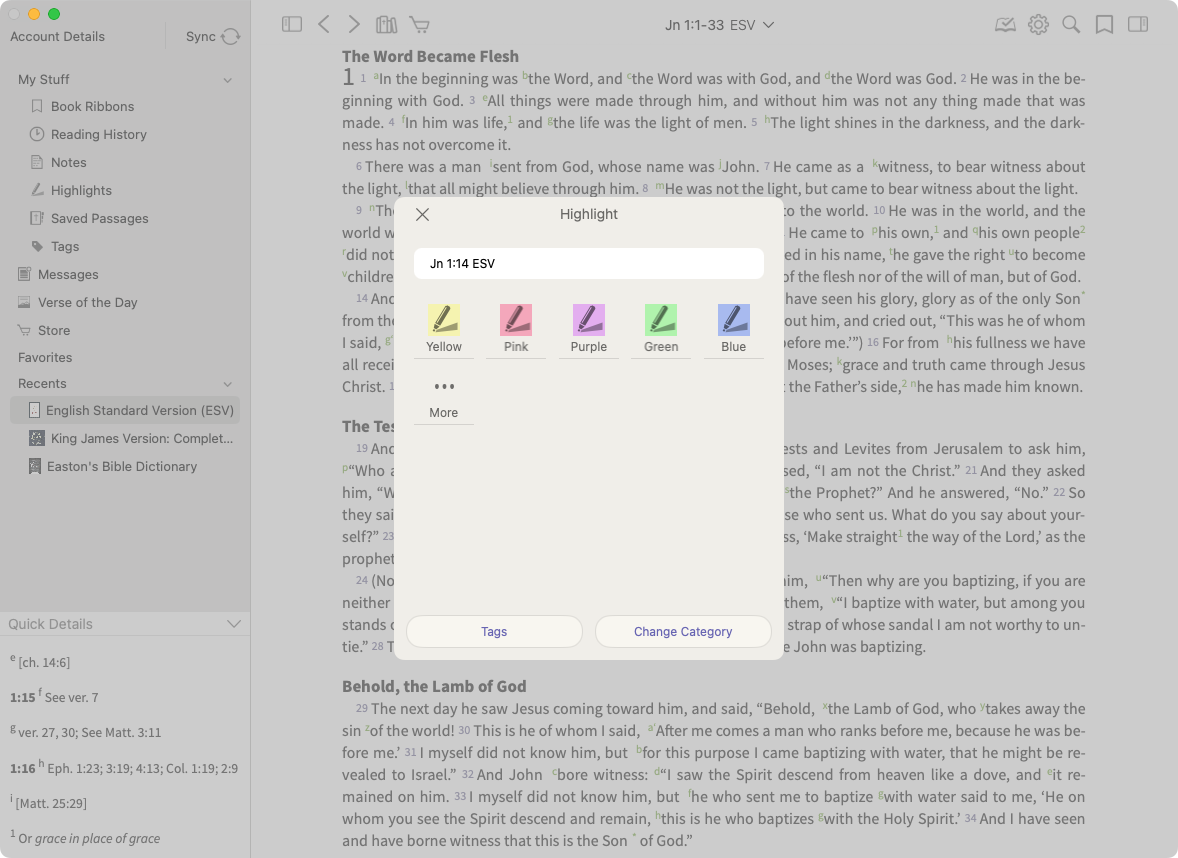The height and width of the screenshot is (858, 1178).
Task: Add a bookmark ribbon icon
Action: (1104, 25)
